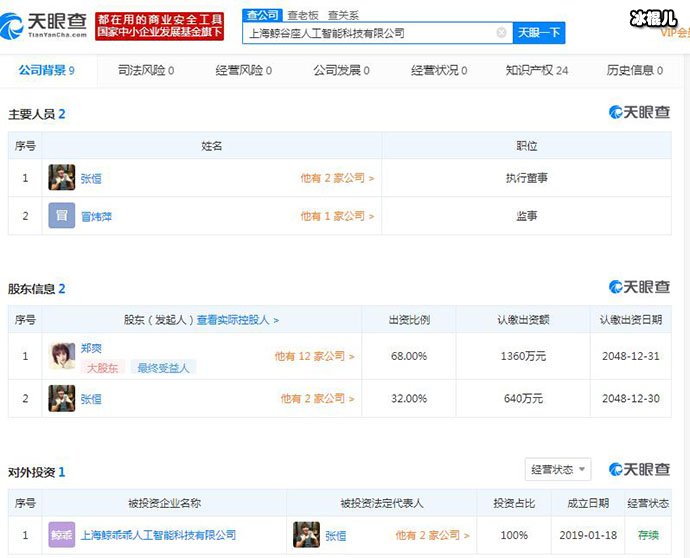This screenshot has height=558, width=690.
Task: Open the 司法风险 tab
Action: (146, 70)
